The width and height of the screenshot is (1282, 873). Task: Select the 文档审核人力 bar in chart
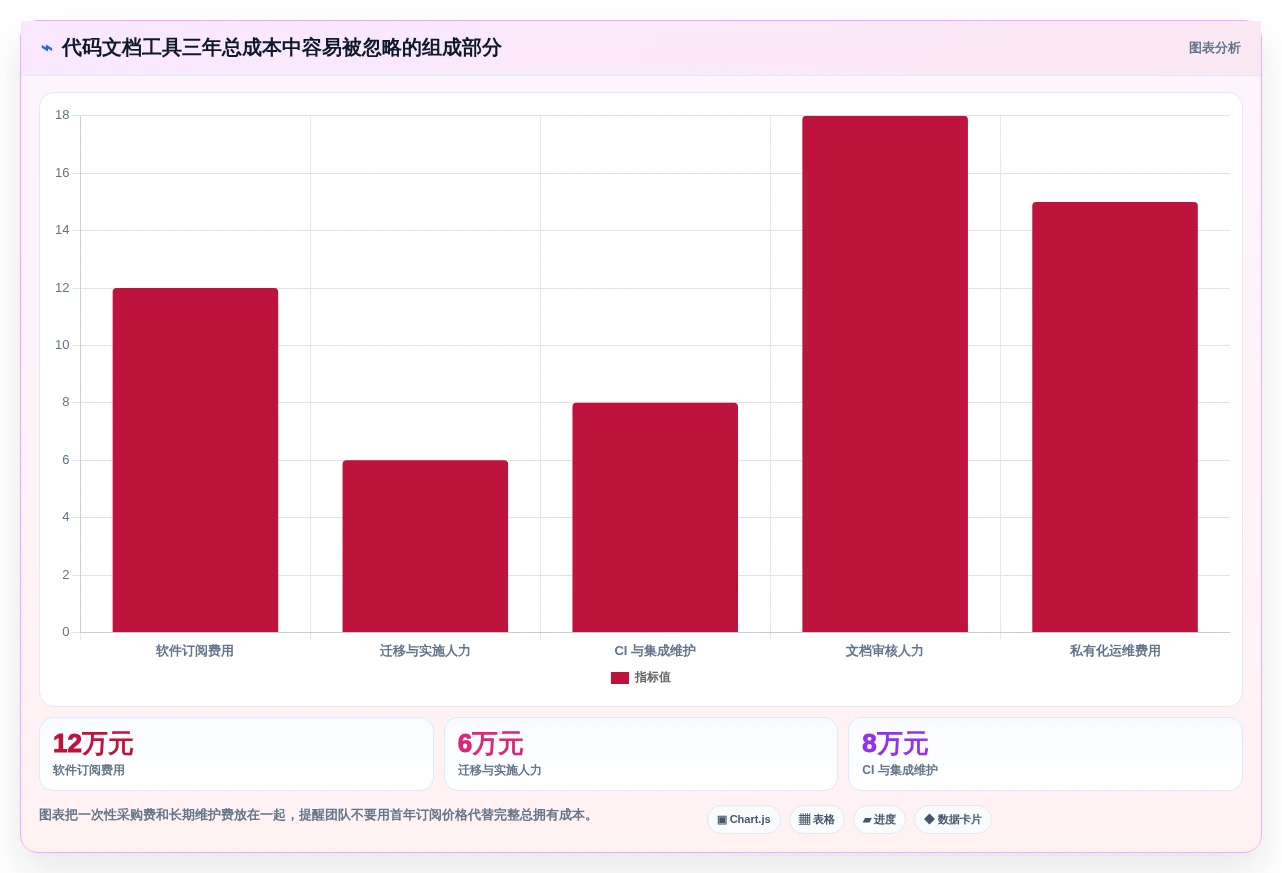[885, 374]
